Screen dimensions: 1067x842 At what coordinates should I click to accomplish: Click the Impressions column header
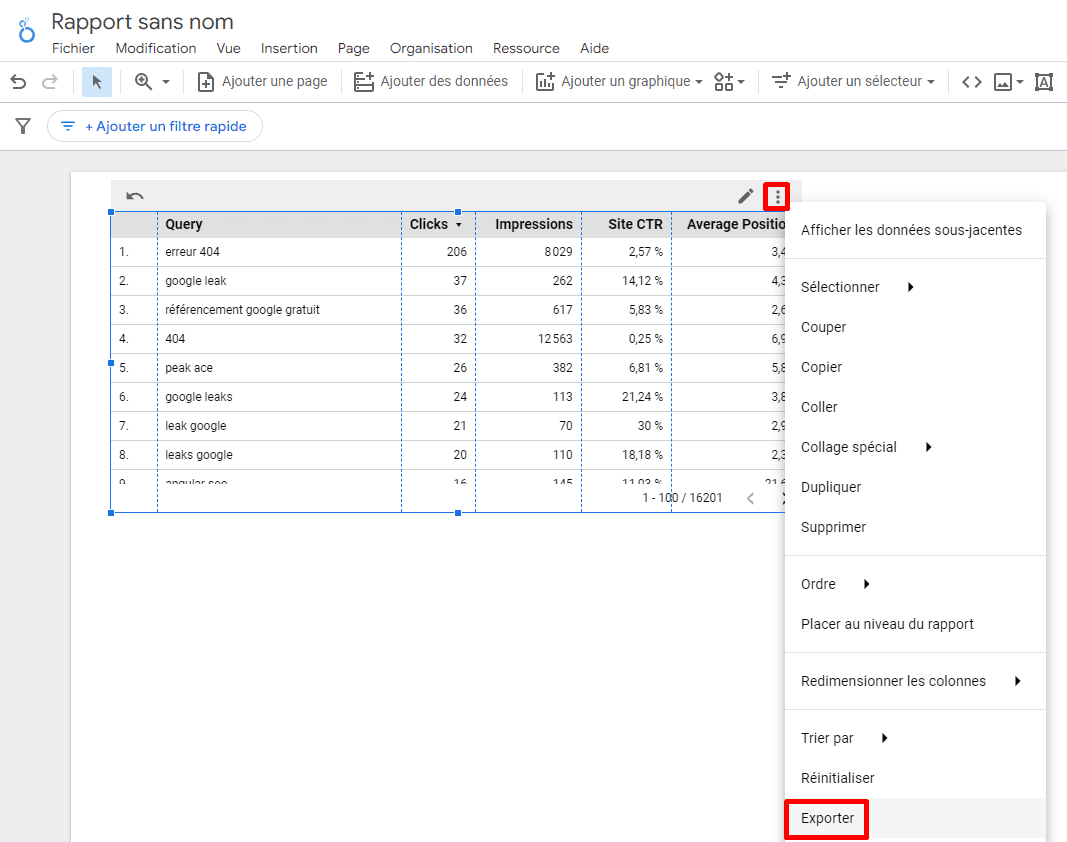pyautogui.click(x=534, y=225)
